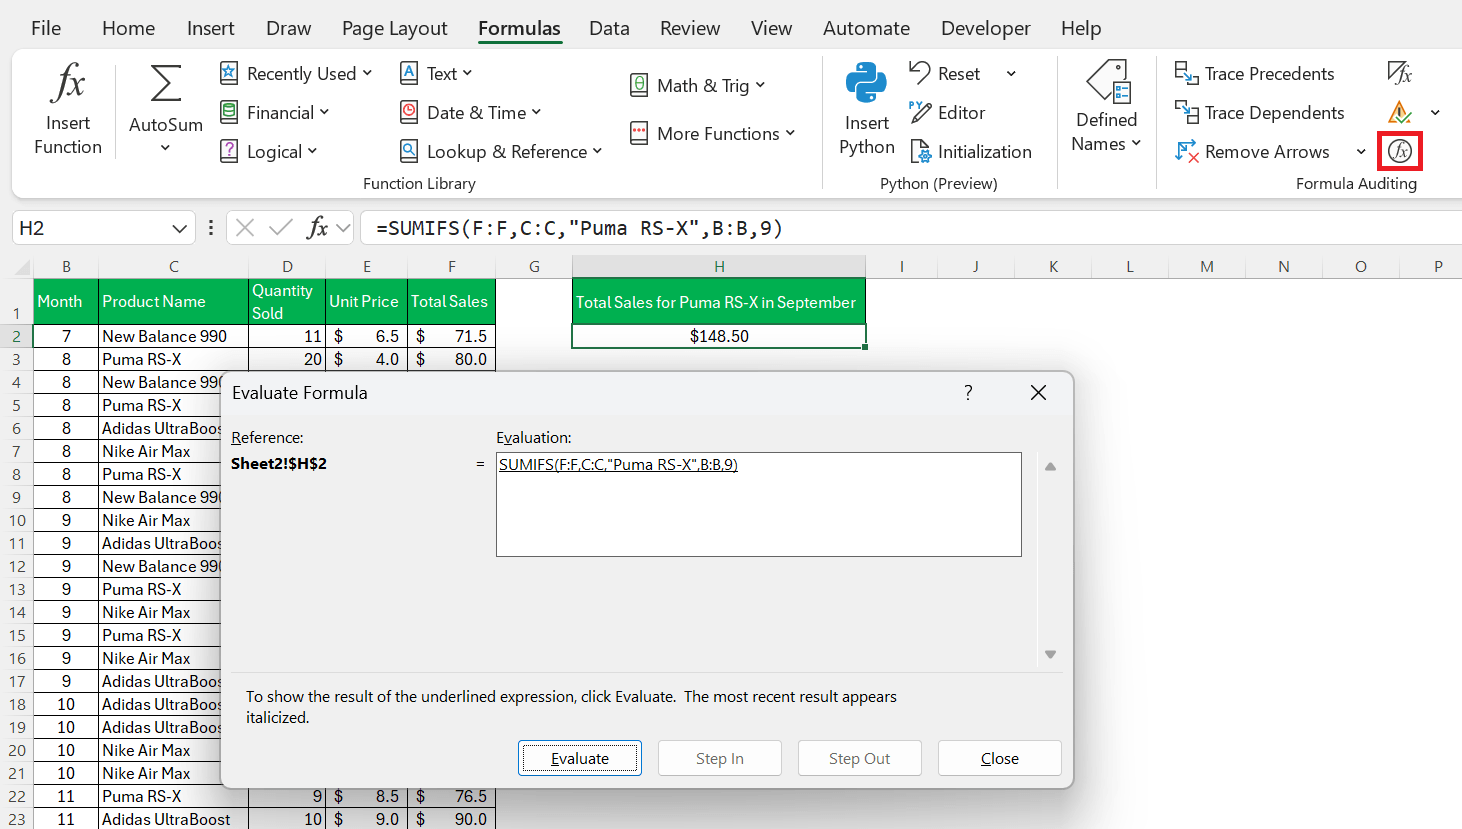
Task: Click the Python Reset button
Action: point(945,73)
